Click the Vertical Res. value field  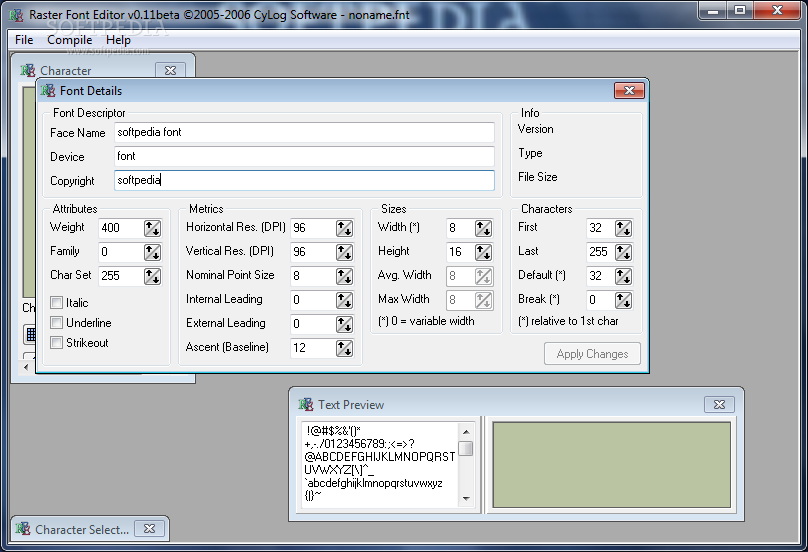(x=313, y=252)
